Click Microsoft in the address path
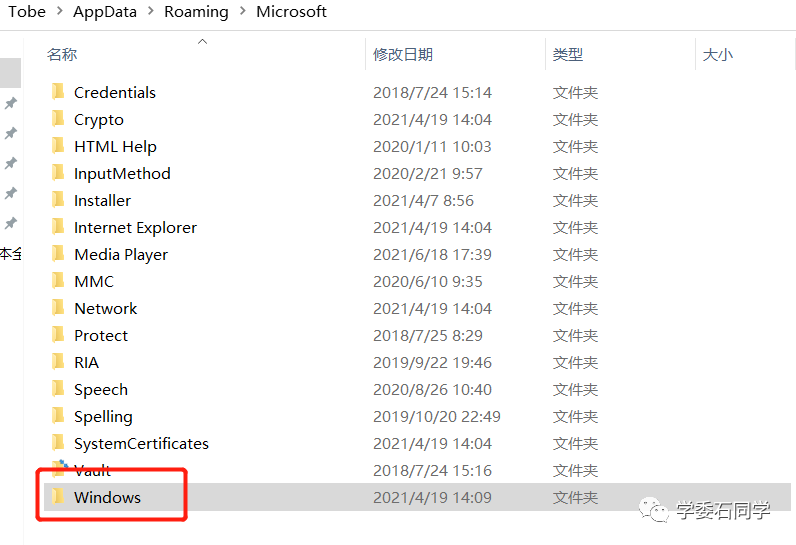Image resolution: width=796 pixels, height=545 pixels. 291,11
